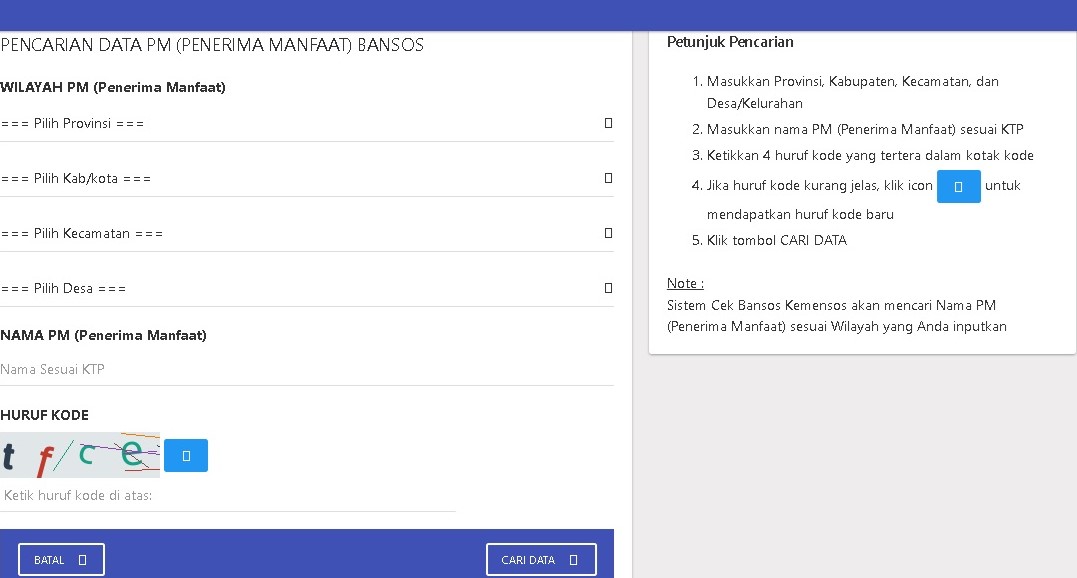Open the Pilih Kecamatan selector
The image size is (1077, 578).
point(306,234)
